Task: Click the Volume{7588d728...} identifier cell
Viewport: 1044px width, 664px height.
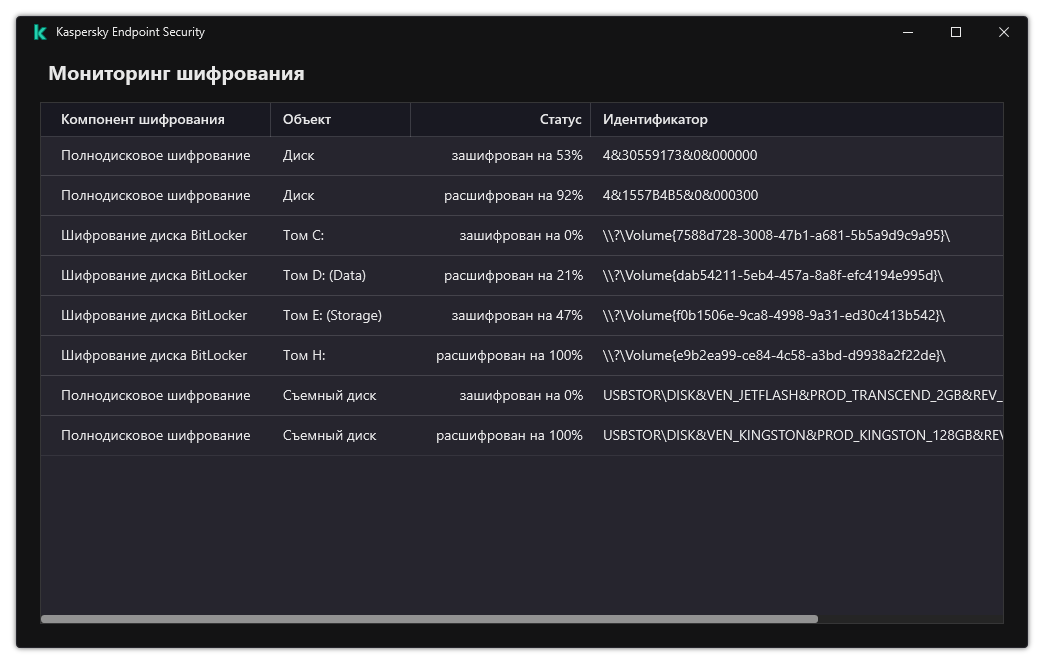Action: tap(776, 235)
